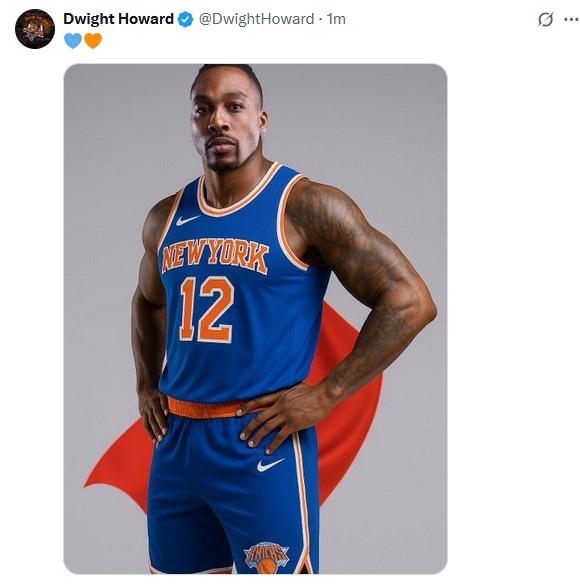Open the @DwightHoward handle link
Viewport: 580px width, 584px height.
[256, 19]
